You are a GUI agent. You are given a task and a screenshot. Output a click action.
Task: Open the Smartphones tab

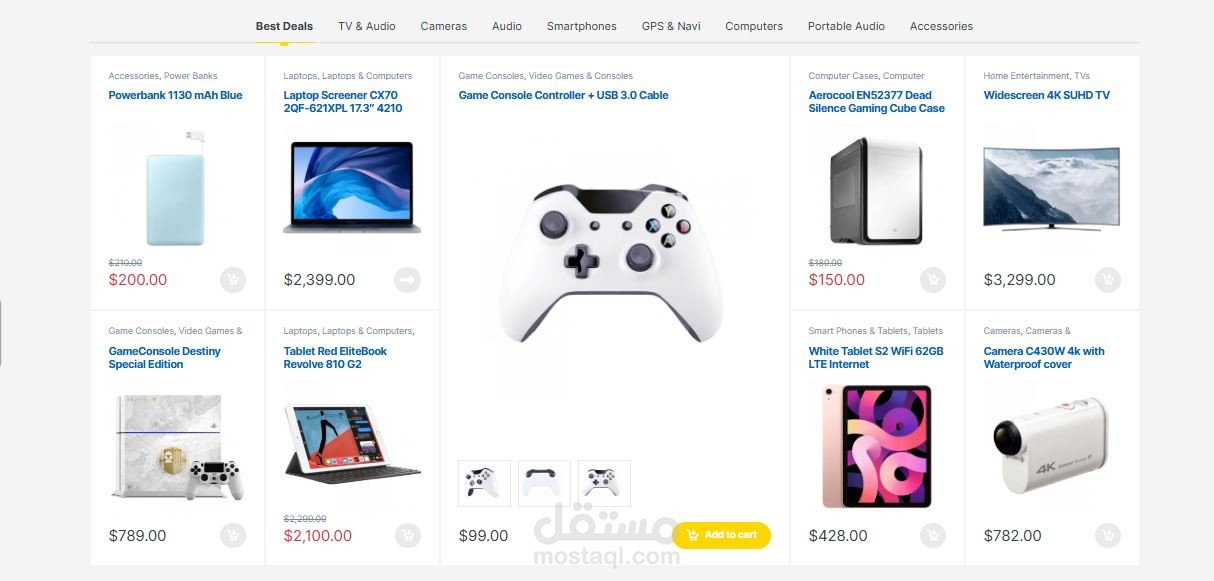(582, 26)
